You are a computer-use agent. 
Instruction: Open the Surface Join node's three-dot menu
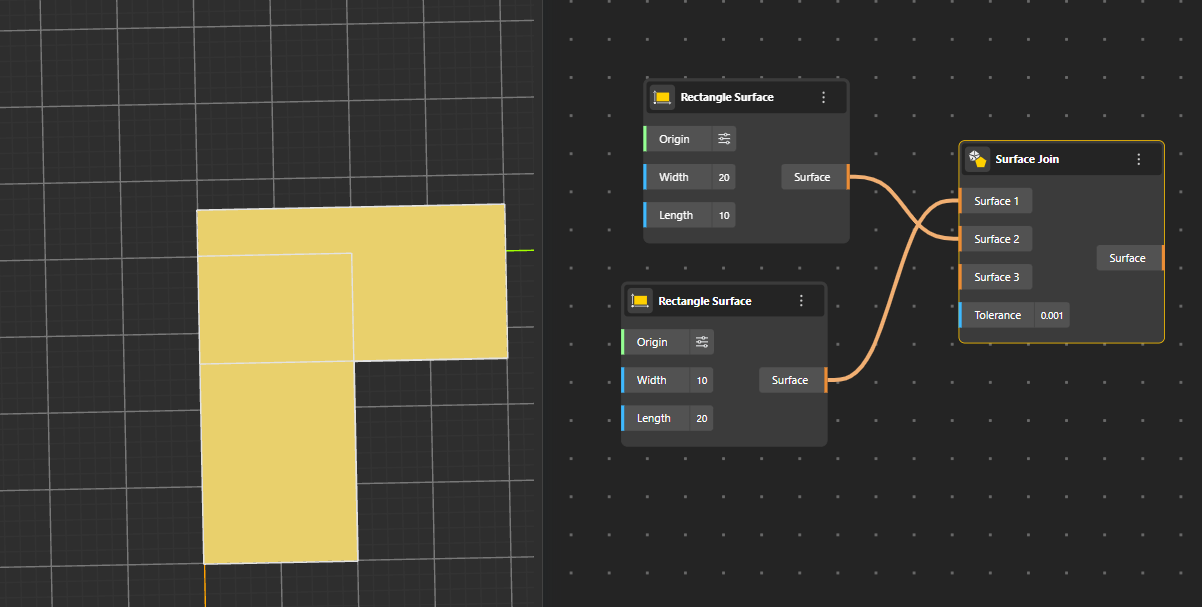(1138, 159)
